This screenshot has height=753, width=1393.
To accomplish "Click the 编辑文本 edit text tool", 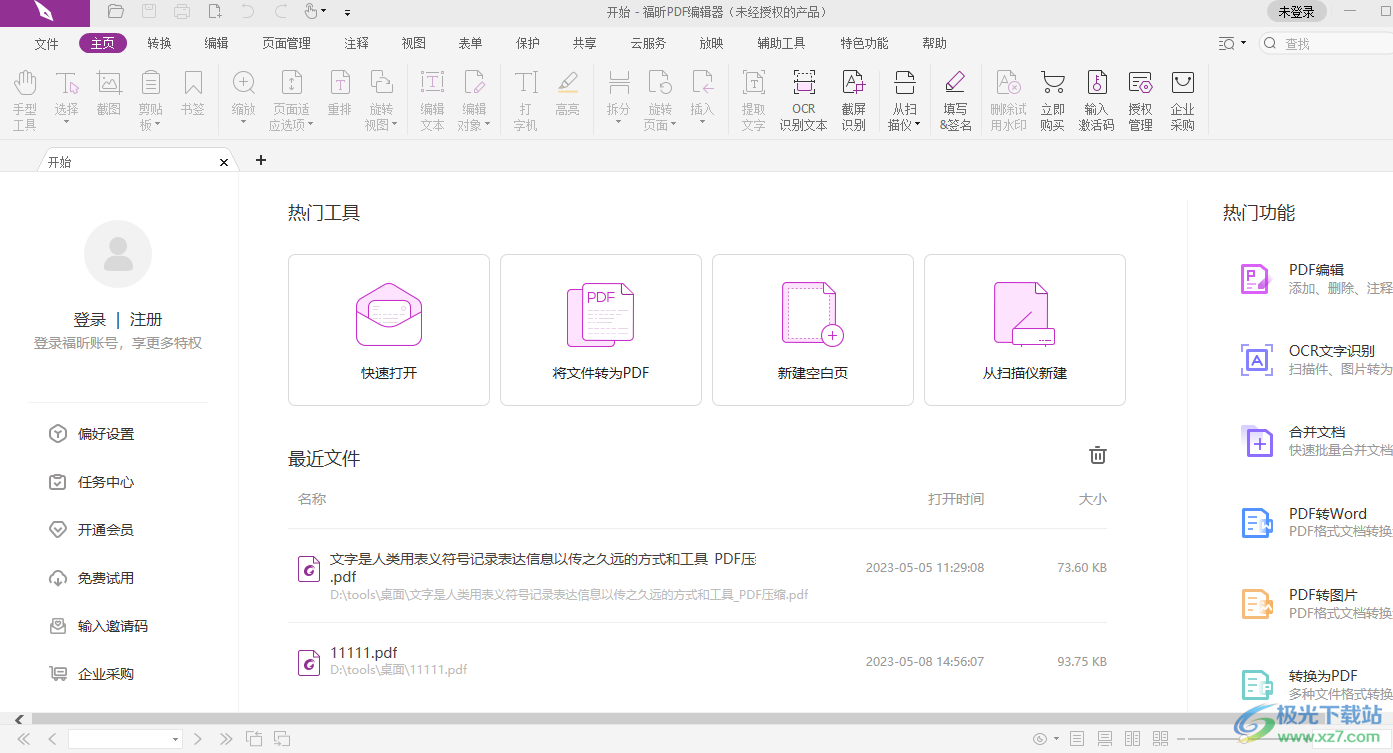I will (x=432, y=100).
